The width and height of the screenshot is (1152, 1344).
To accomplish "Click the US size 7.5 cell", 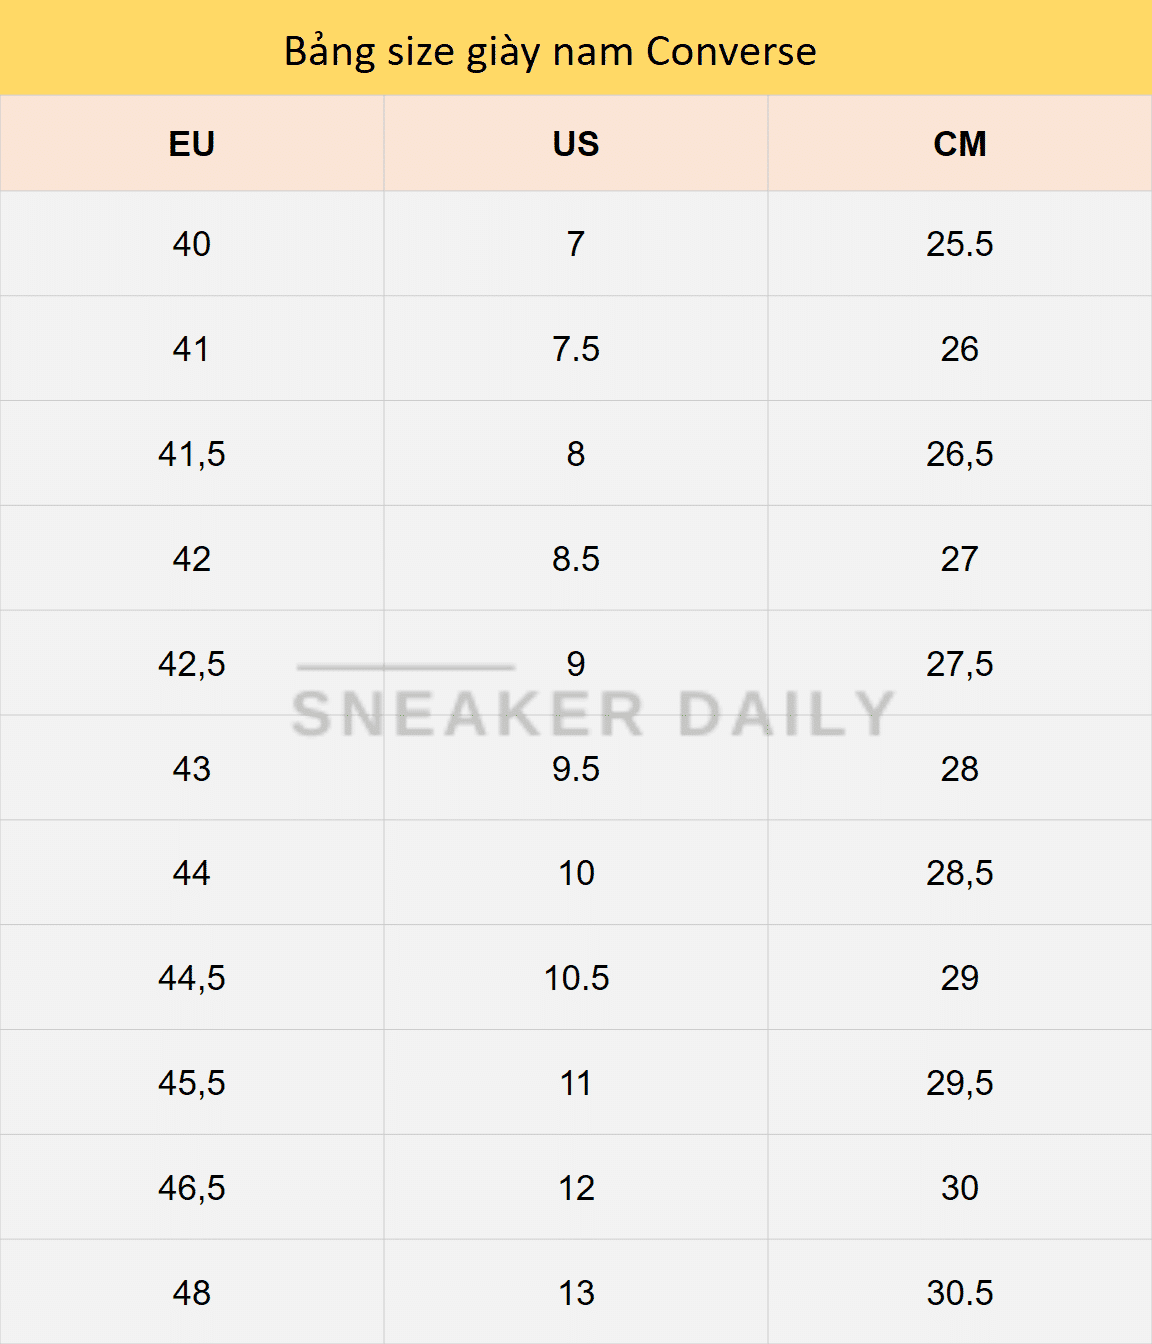I will point(576,349).
